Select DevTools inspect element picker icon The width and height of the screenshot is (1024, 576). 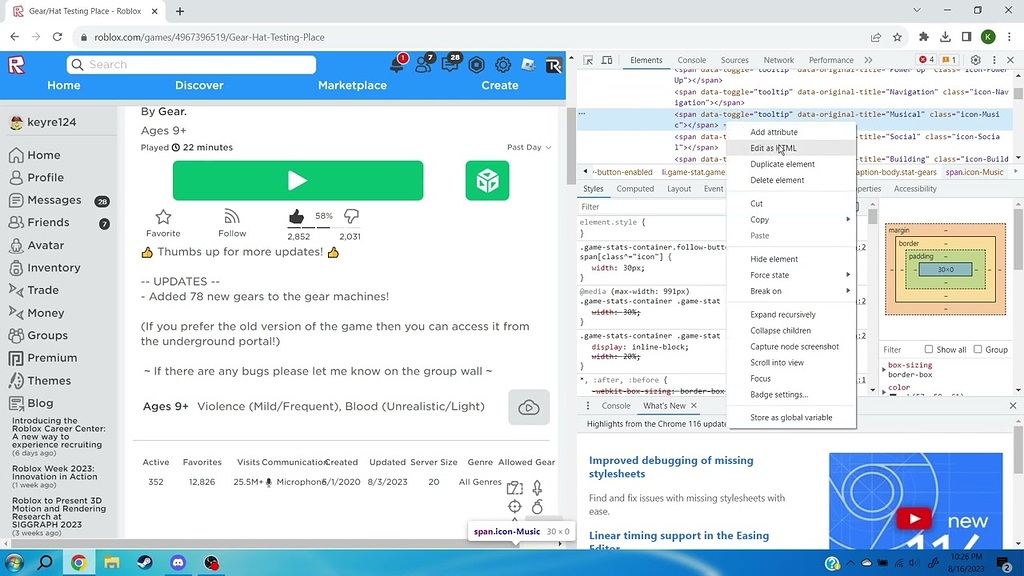click(x=588, y=60)
